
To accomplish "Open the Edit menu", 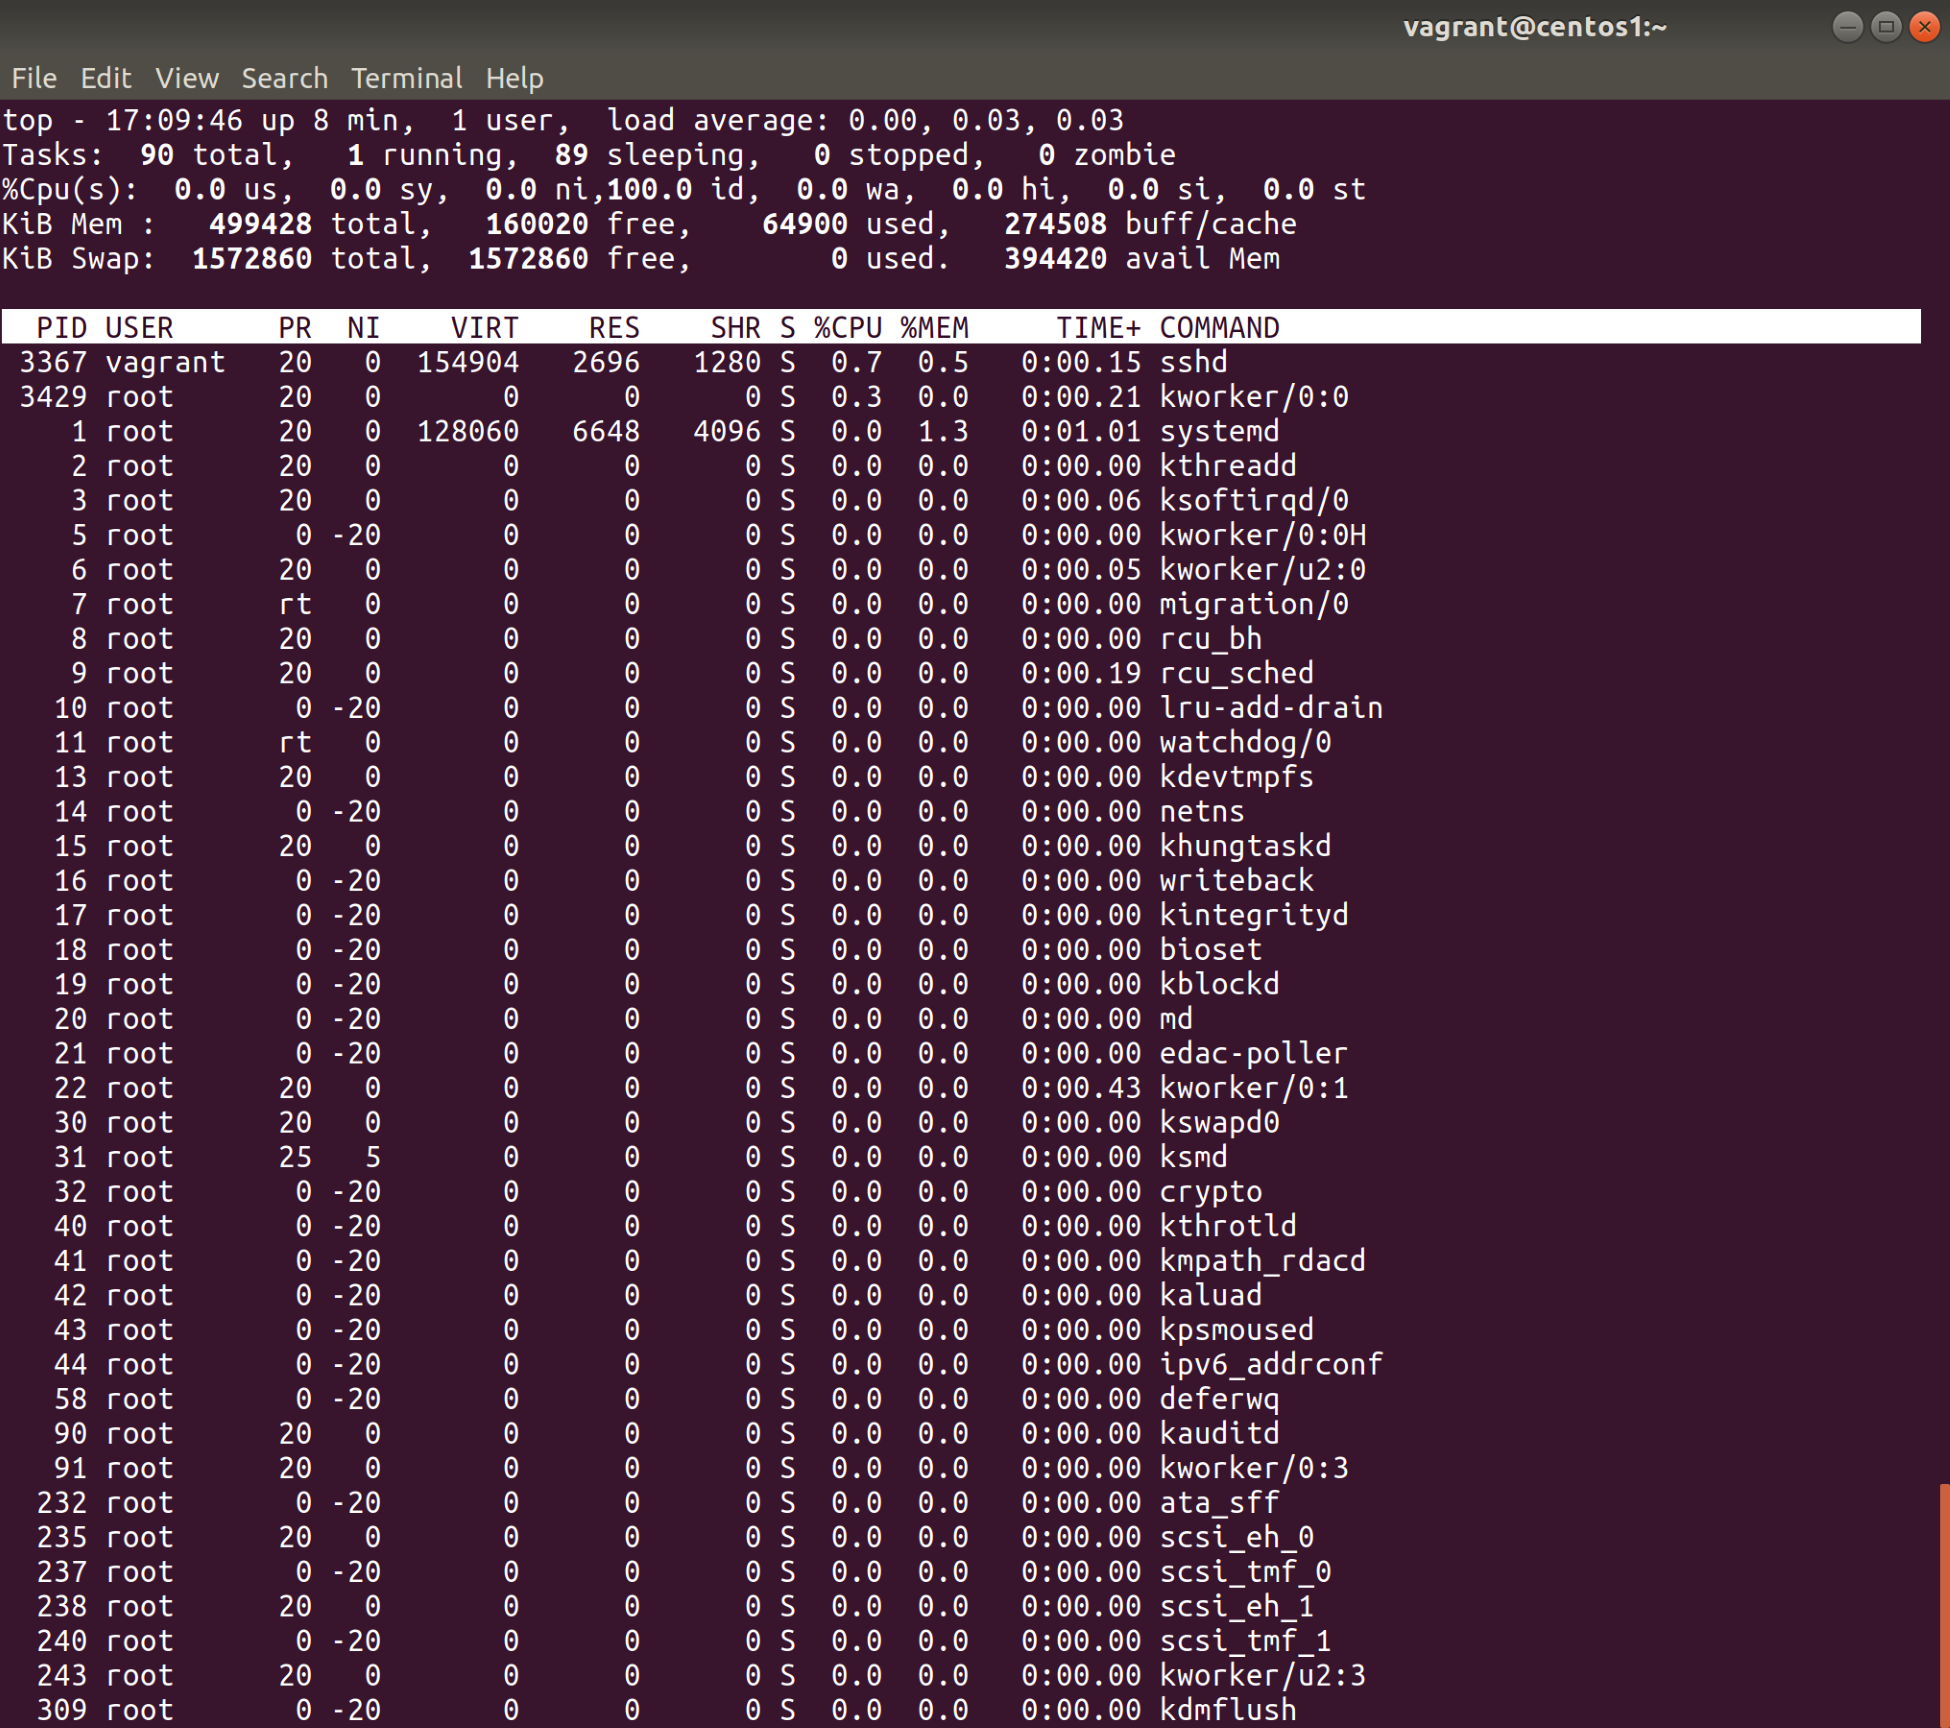I will (x=105, y=78).
